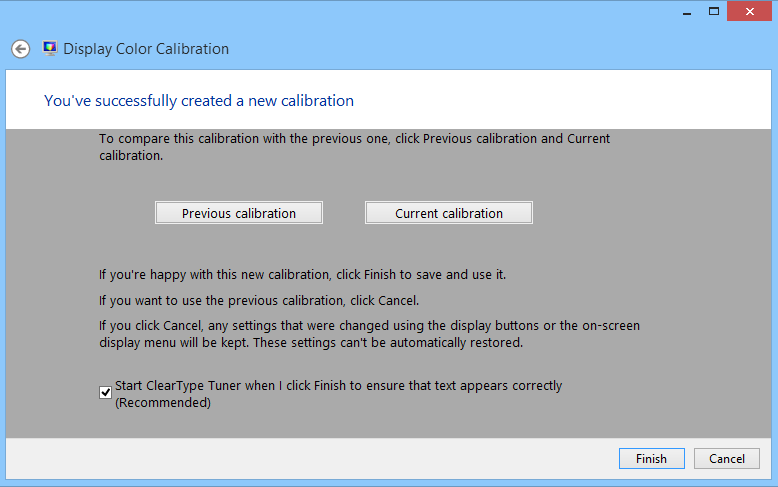Click the If you click Cancel settings paragraph
778x487 pixels.
[369, 334]
